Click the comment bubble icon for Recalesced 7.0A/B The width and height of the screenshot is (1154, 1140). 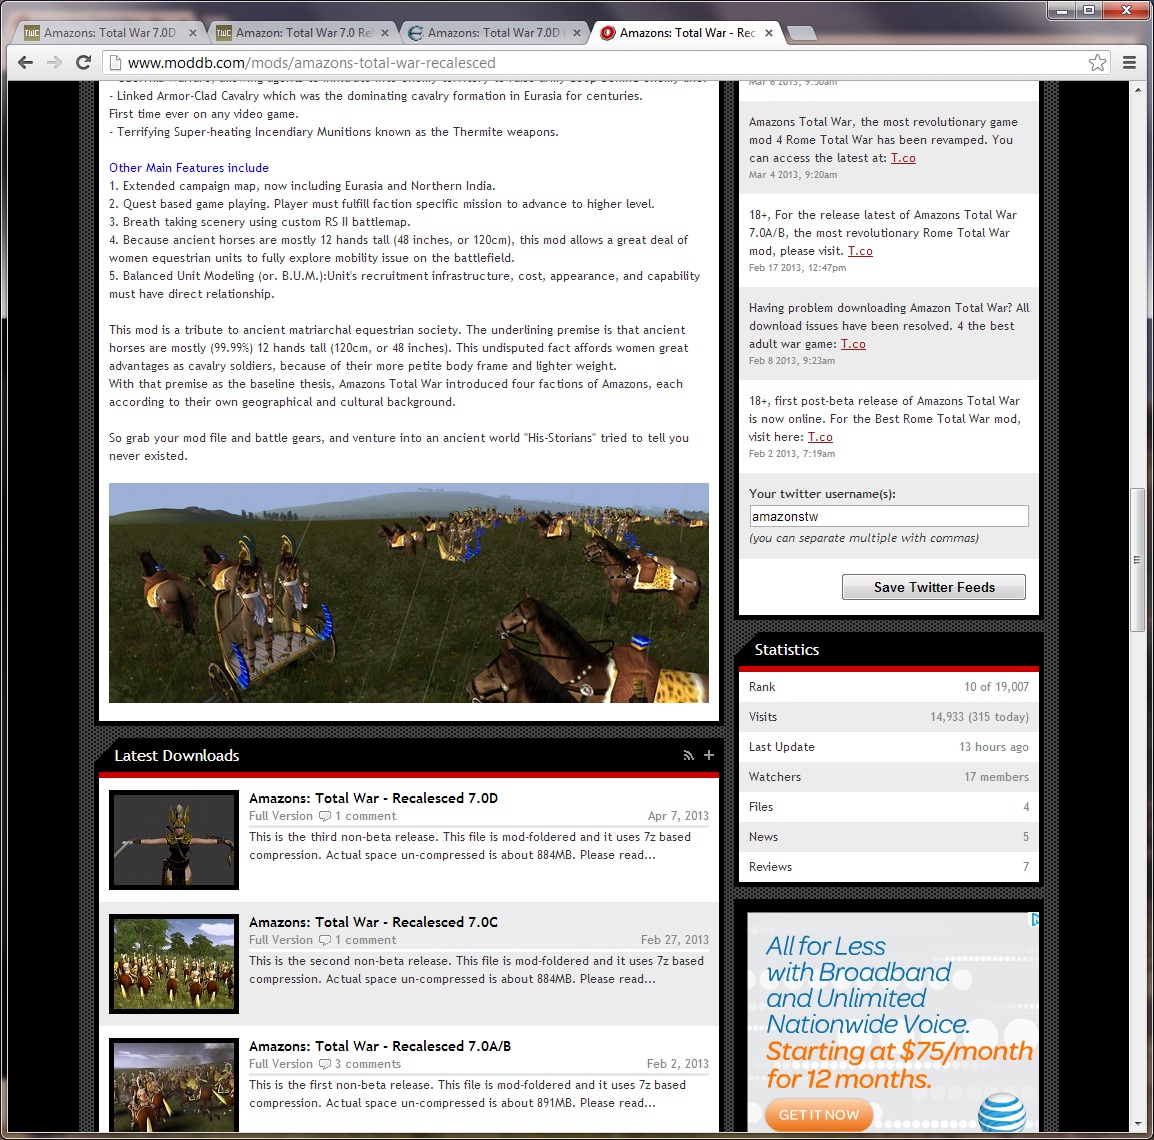coord(325,1064)
